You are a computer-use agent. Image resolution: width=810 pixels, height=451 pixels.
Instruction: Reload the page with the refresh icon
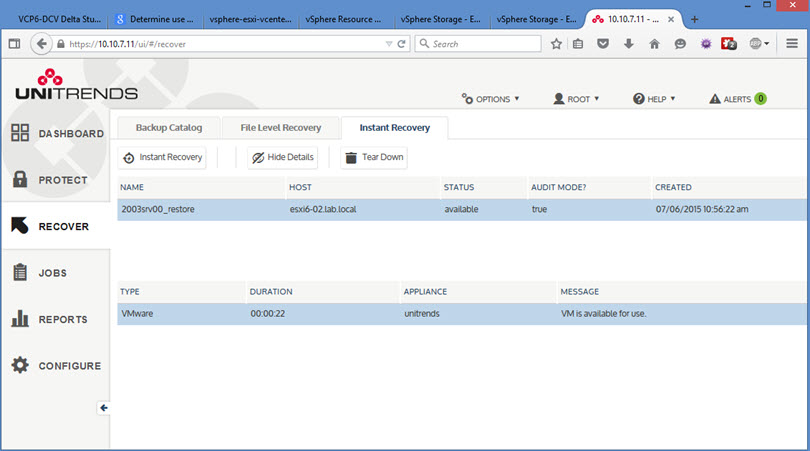tap(401, 44)
